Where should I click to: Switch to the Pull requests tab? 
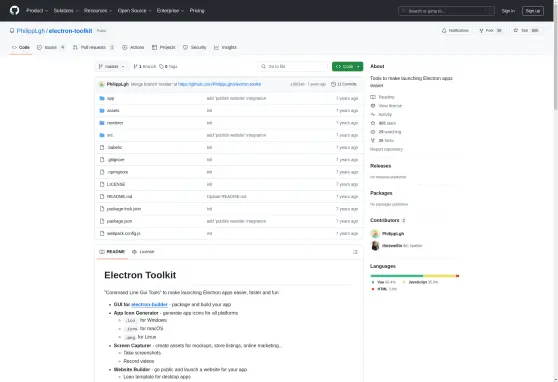coord(93,47)
